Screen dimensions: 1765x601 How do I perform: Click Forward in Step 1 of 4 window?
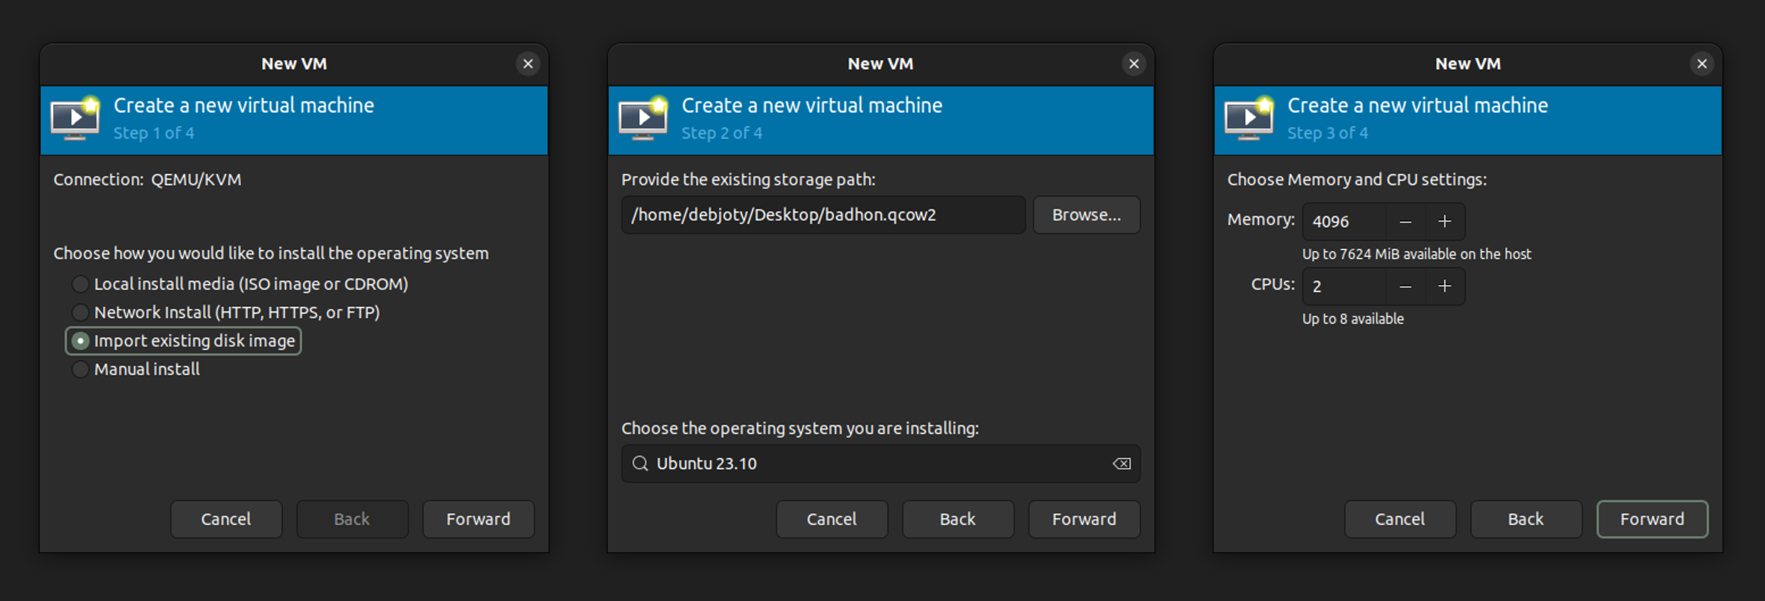pyautogui.click(x=478, y=519)
